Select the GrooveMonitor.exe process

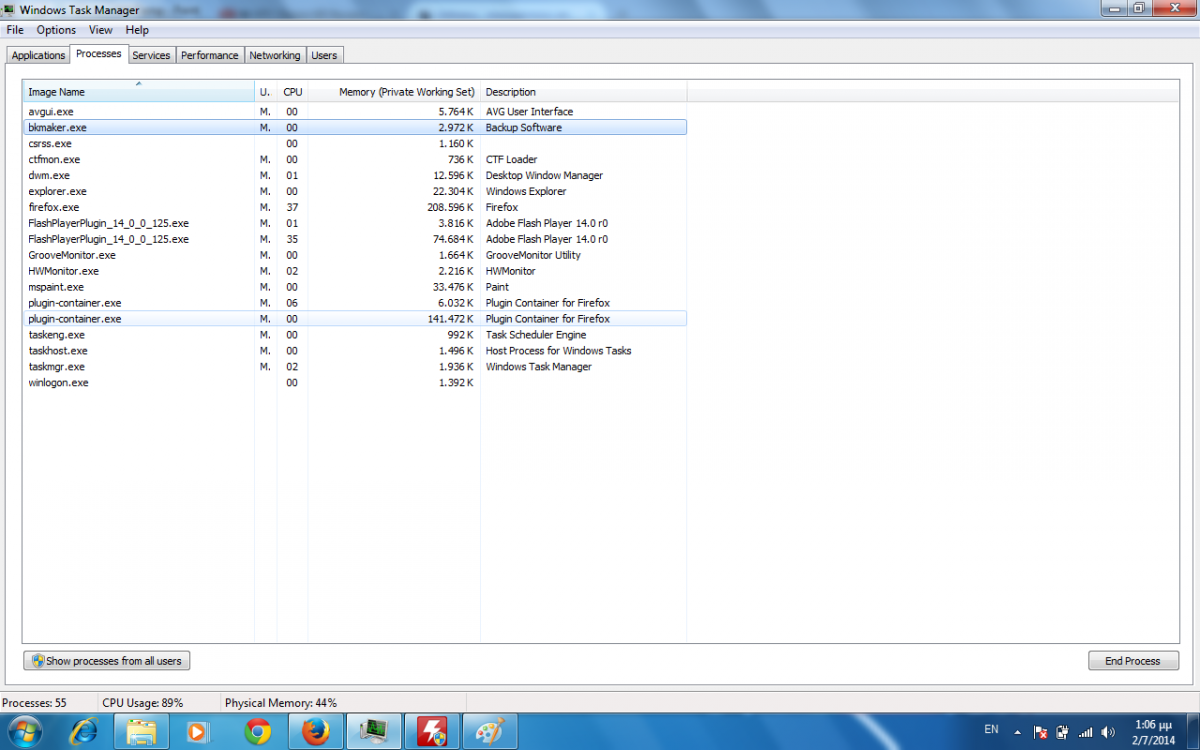355,255
